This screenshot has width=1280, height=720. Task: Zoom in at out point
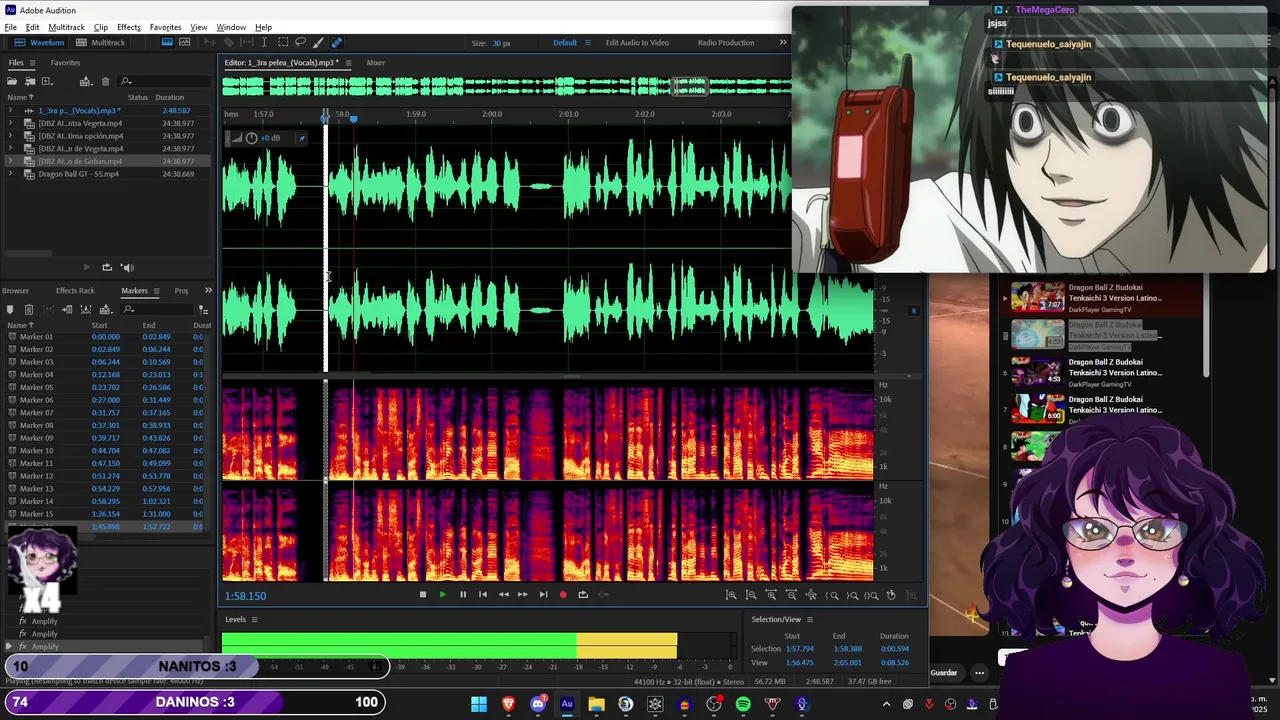[x=852, y=595]
